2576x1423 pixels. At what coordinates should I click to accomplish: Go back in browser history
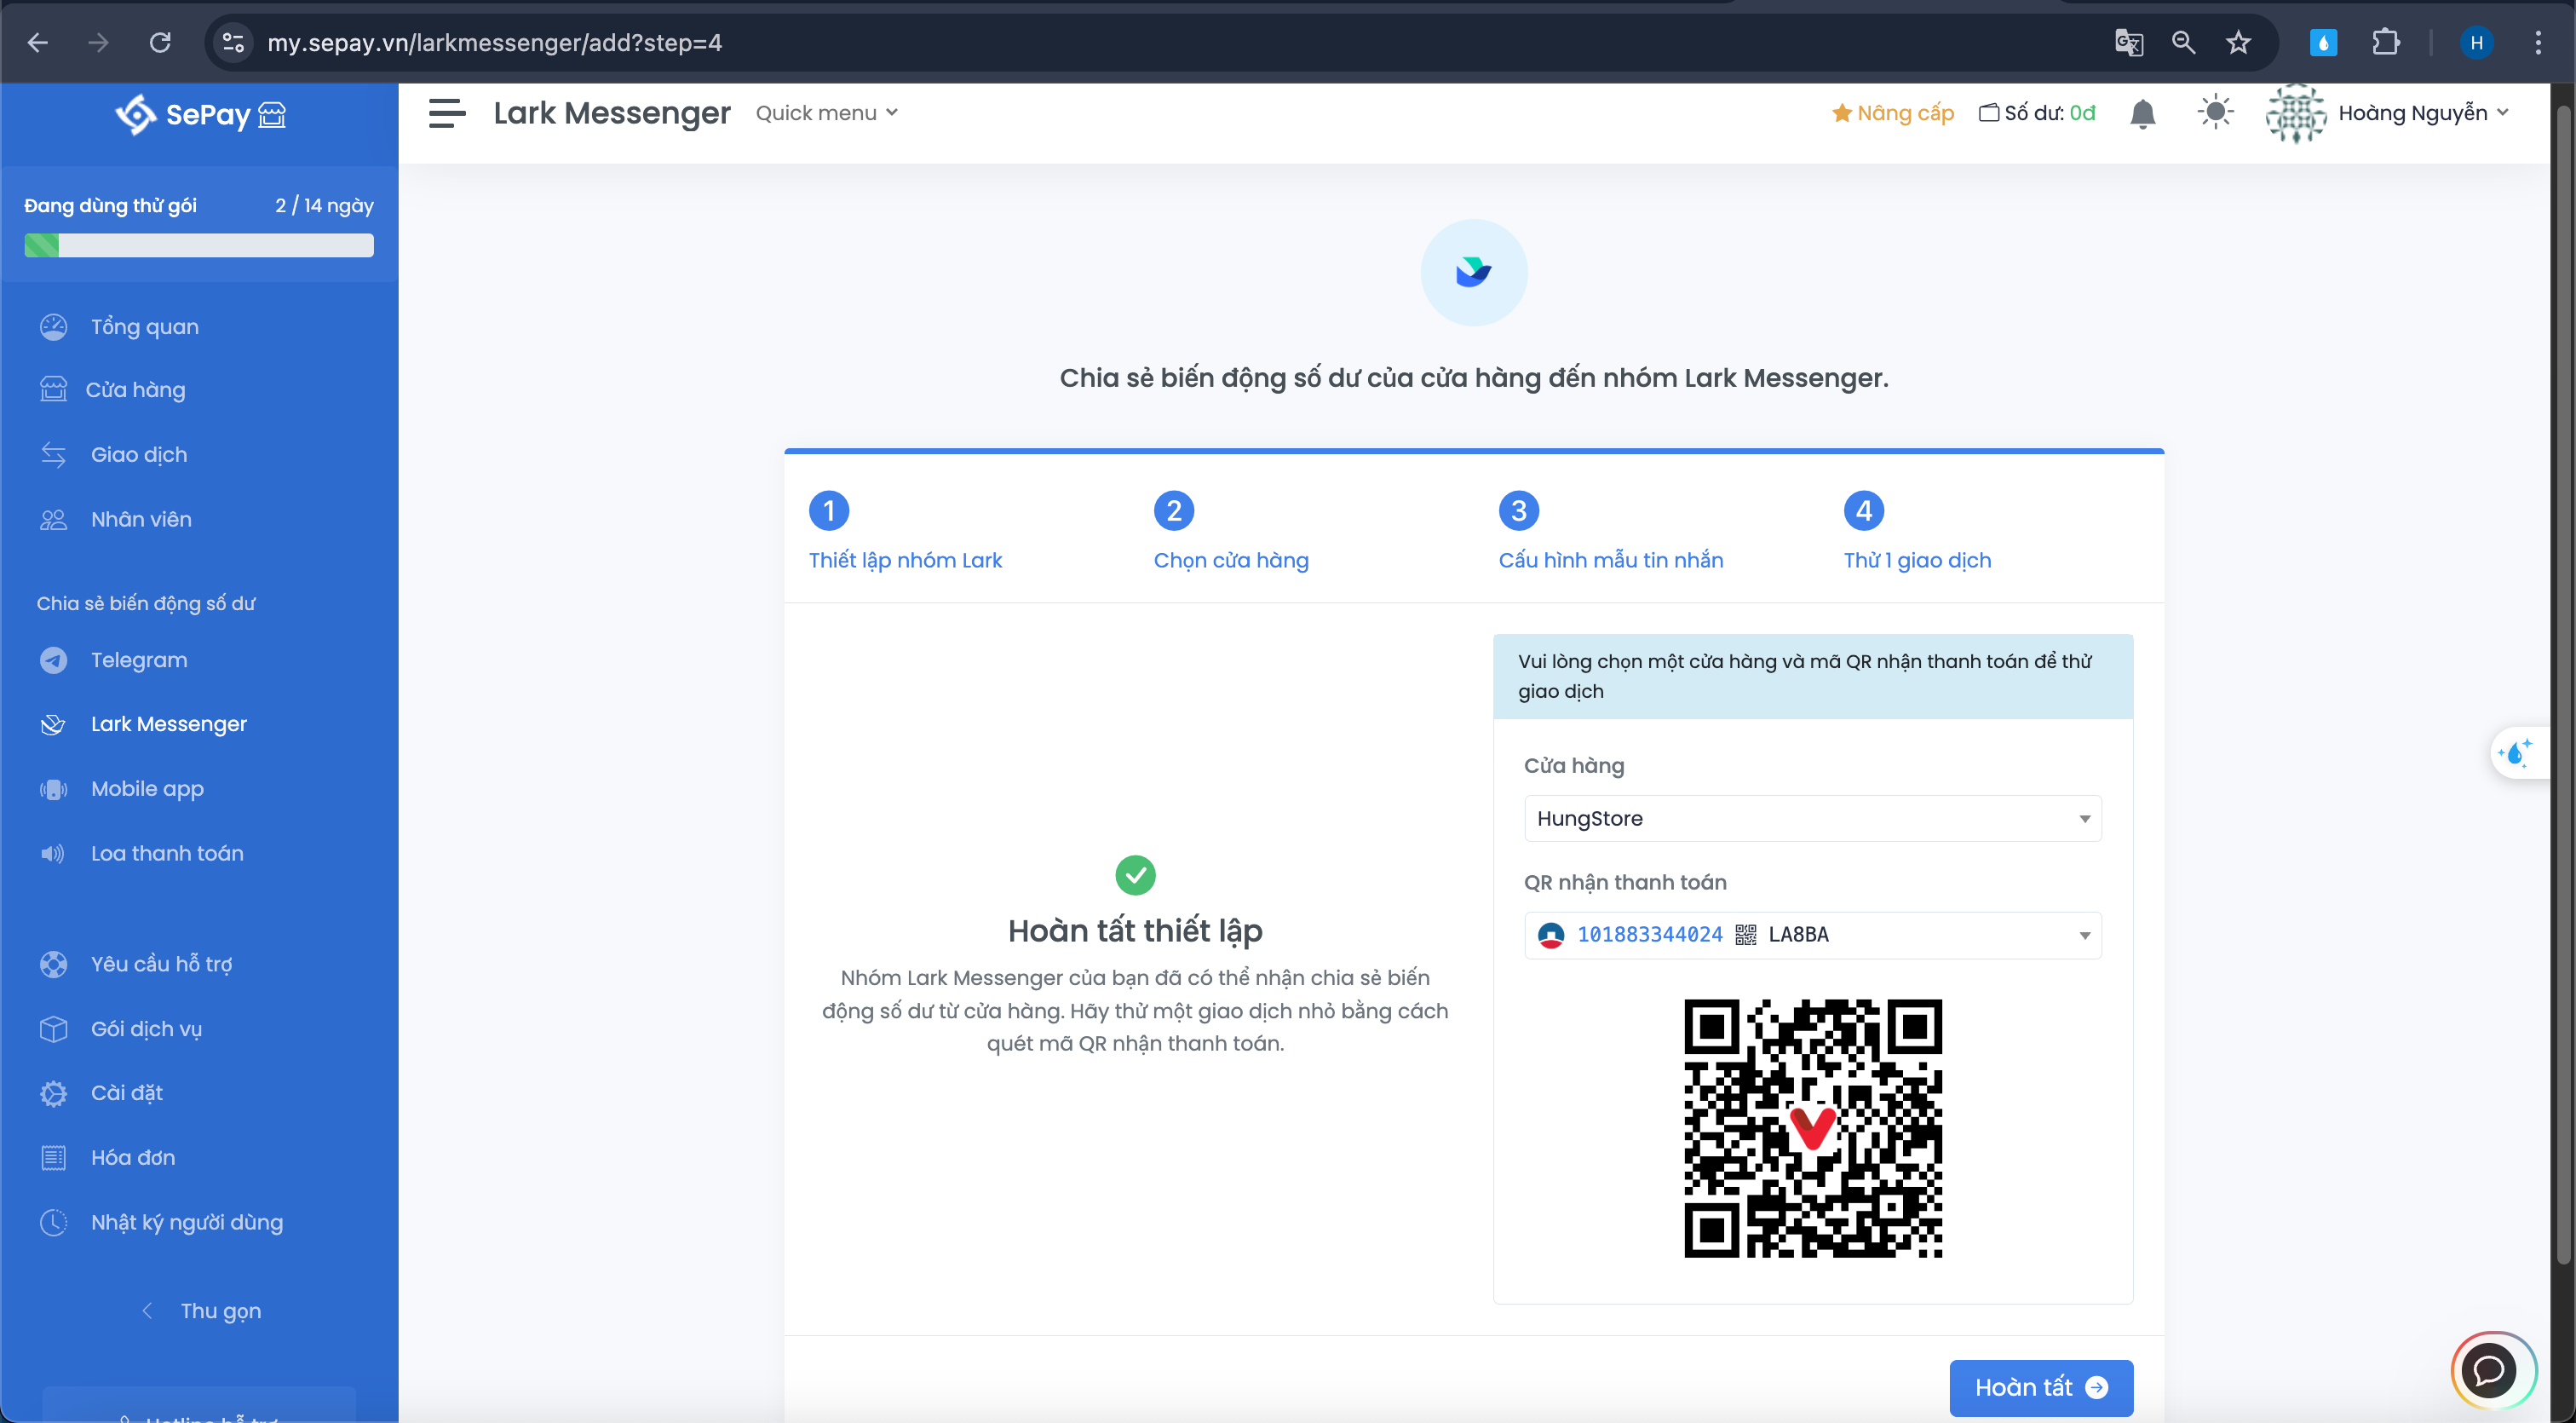38,43
